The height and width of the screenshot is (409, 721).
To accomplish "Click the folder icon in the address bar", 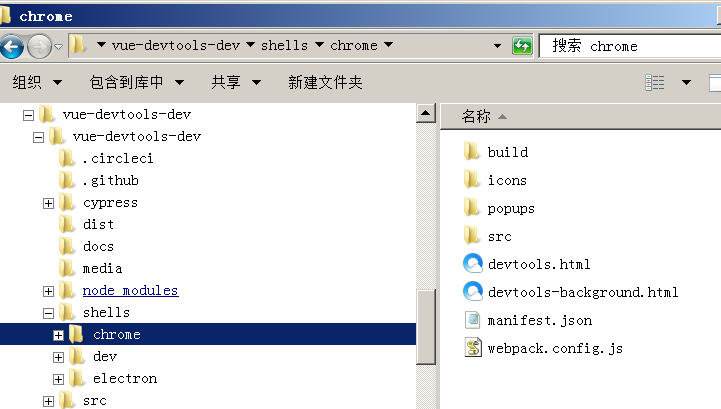I will pyautogui.click(x=79, y=45).
